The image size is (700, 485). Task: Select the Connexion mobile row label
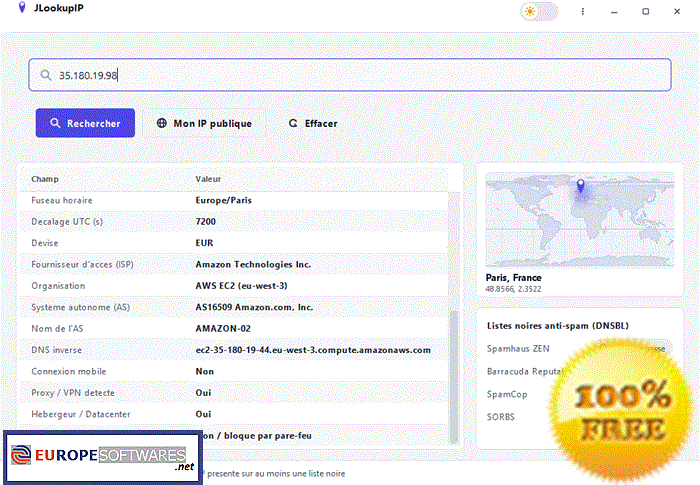tap(69, 372)
